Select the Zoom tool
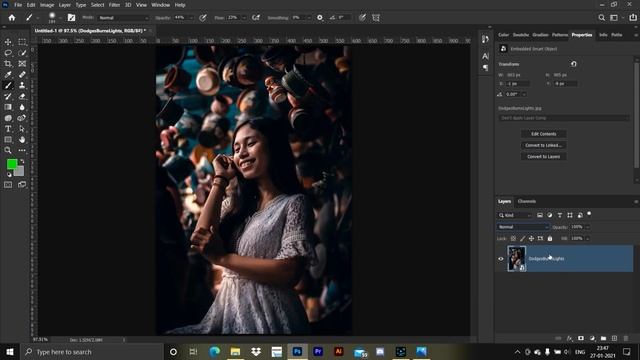This screenshot has width=640, height=360. point(8,150)
